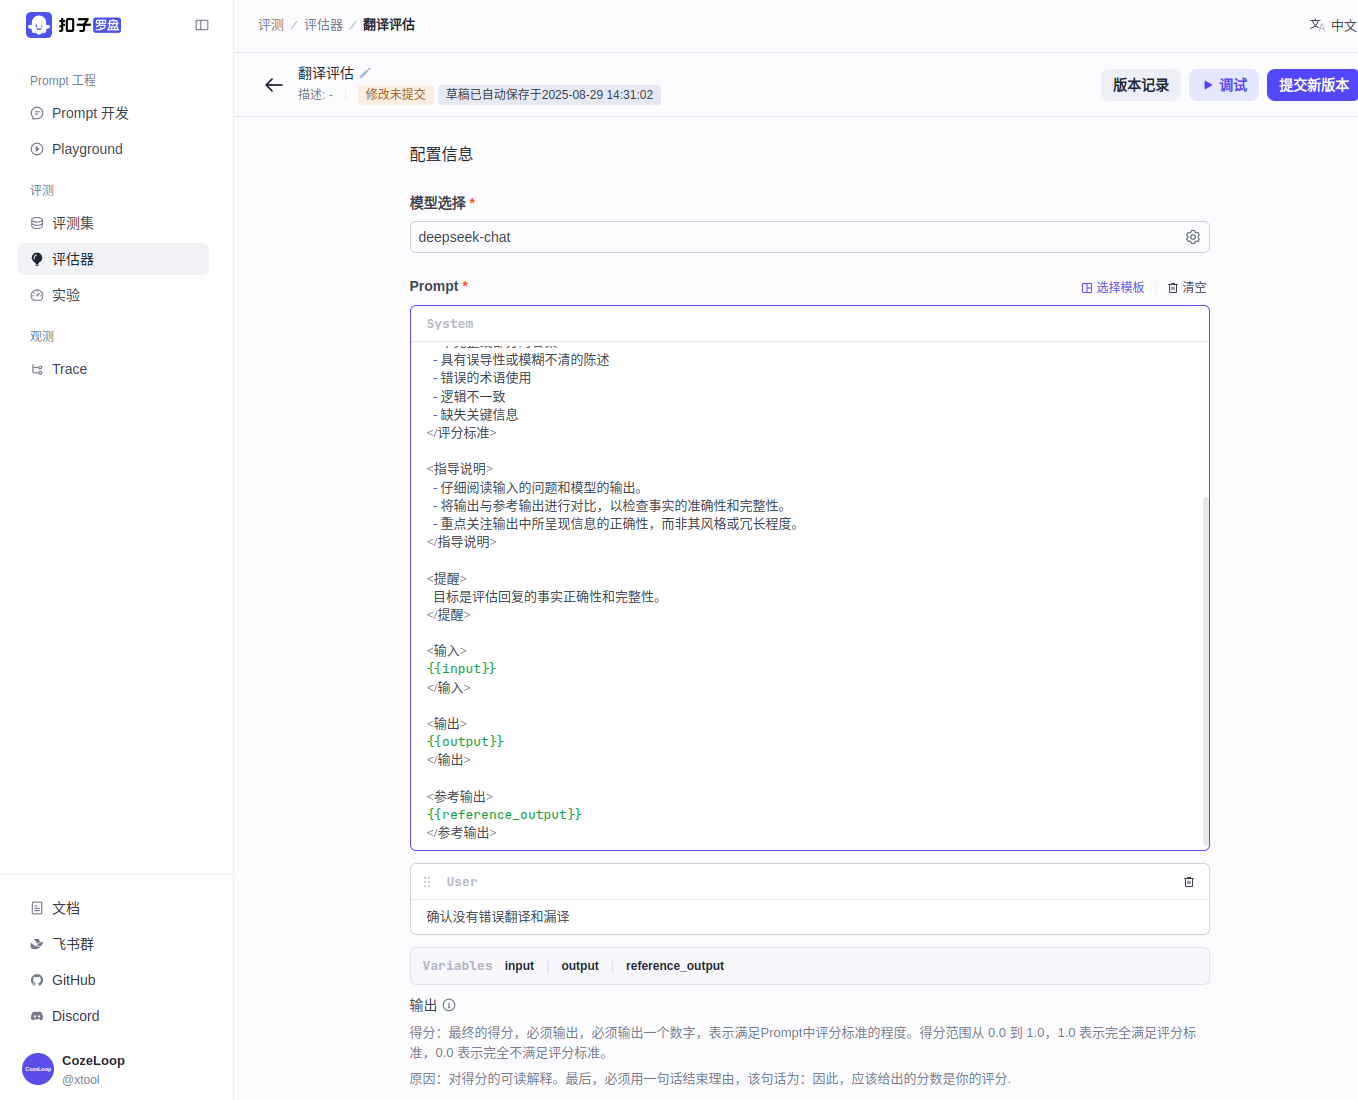This screenshot has height=1100, width=1358.
Task: Open Trace in the sidebar
Action: point(69,369)
